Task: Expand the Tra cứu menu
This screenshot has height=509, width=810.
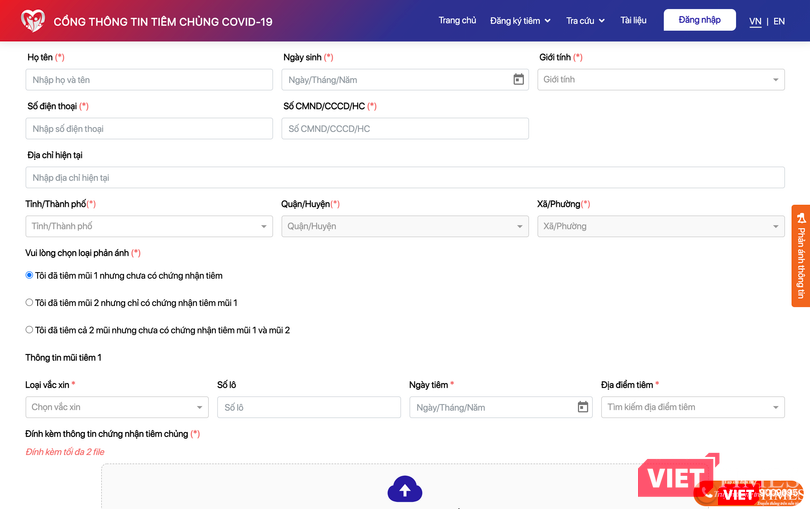Action: coord(585,21)
